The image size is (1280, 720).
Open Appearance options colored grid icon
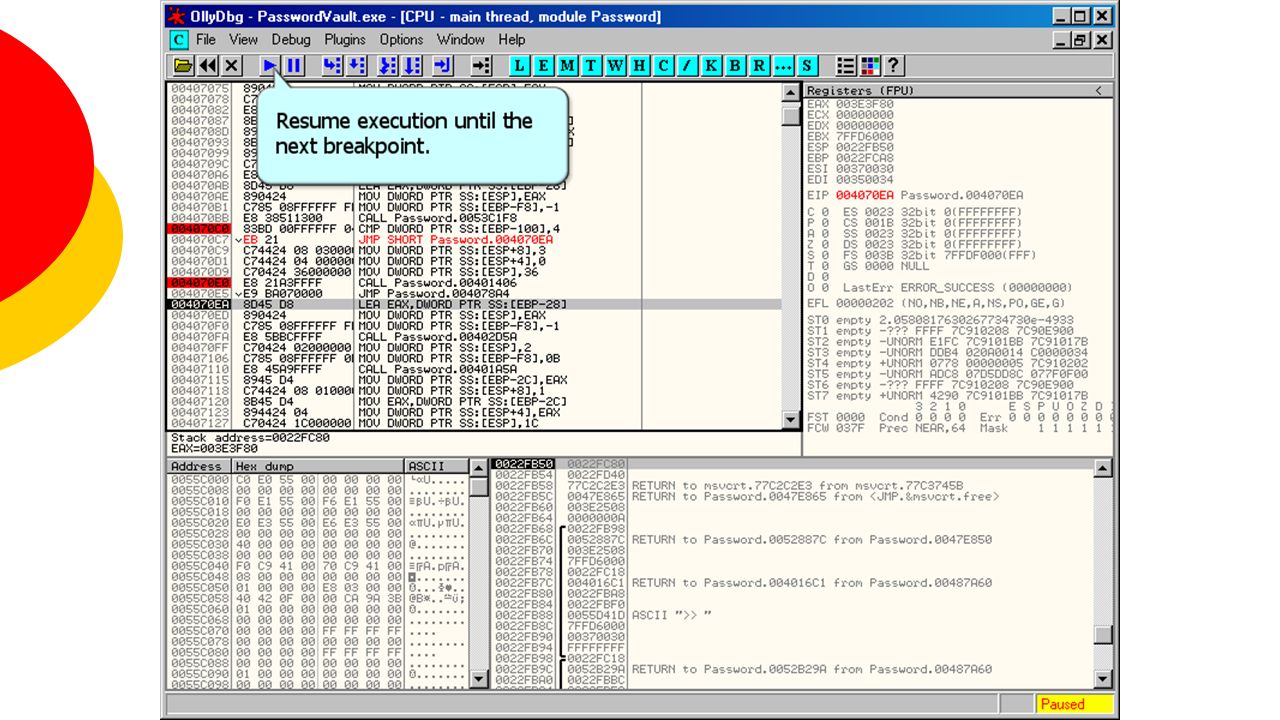pyautogui.click(x=870, y=65)
